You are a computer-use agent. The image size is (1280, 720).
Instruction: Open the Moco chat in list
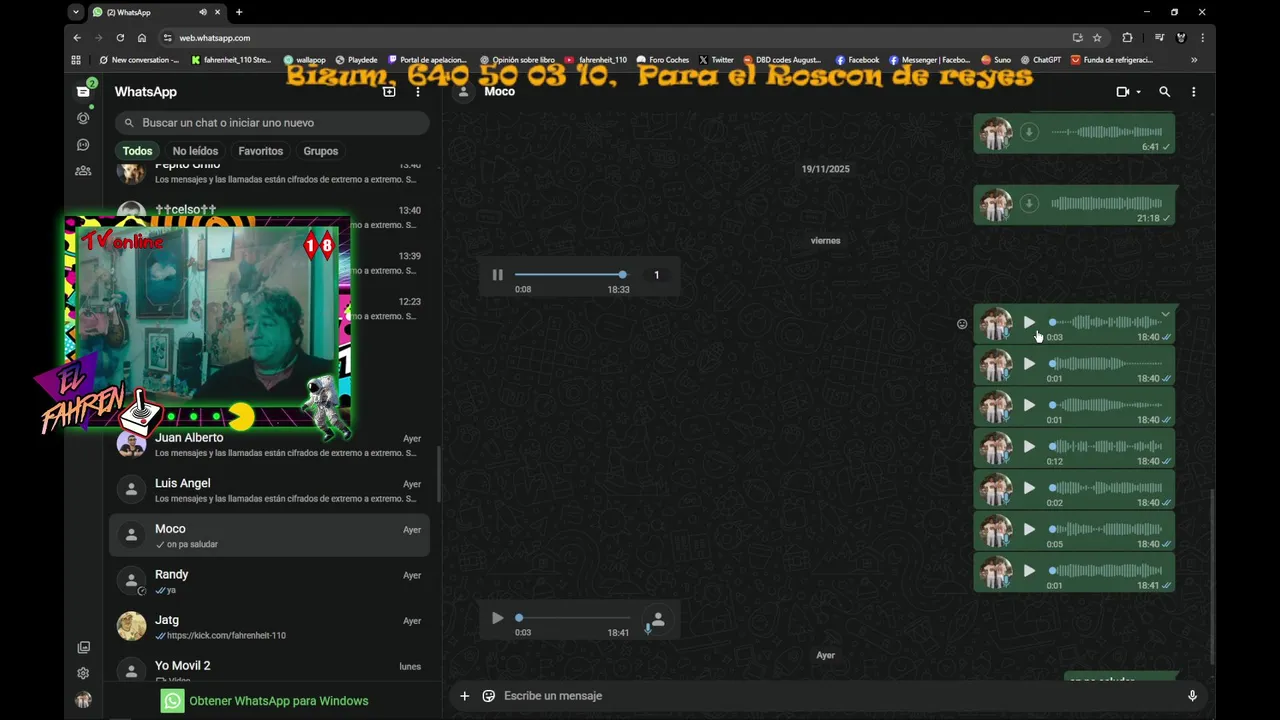click(x=269, y=536)
